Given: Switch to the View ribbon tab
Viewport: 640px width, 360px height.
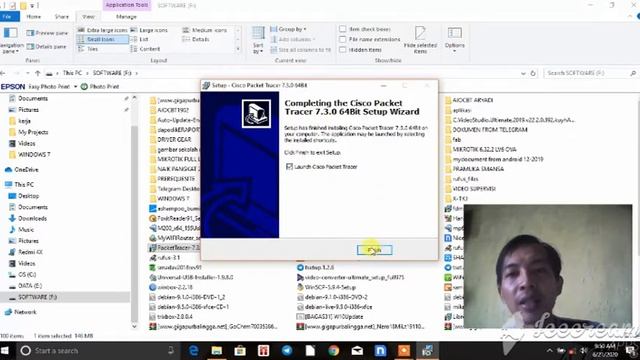Looking at the screenshot, I should coord(89,17).
